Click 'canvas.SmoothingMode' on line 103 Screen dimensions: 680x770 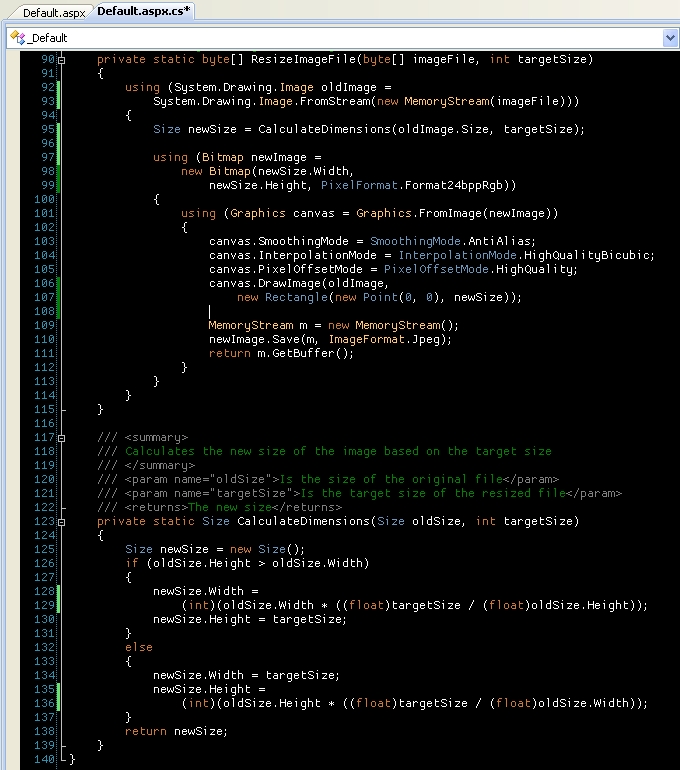coord(279,241)
